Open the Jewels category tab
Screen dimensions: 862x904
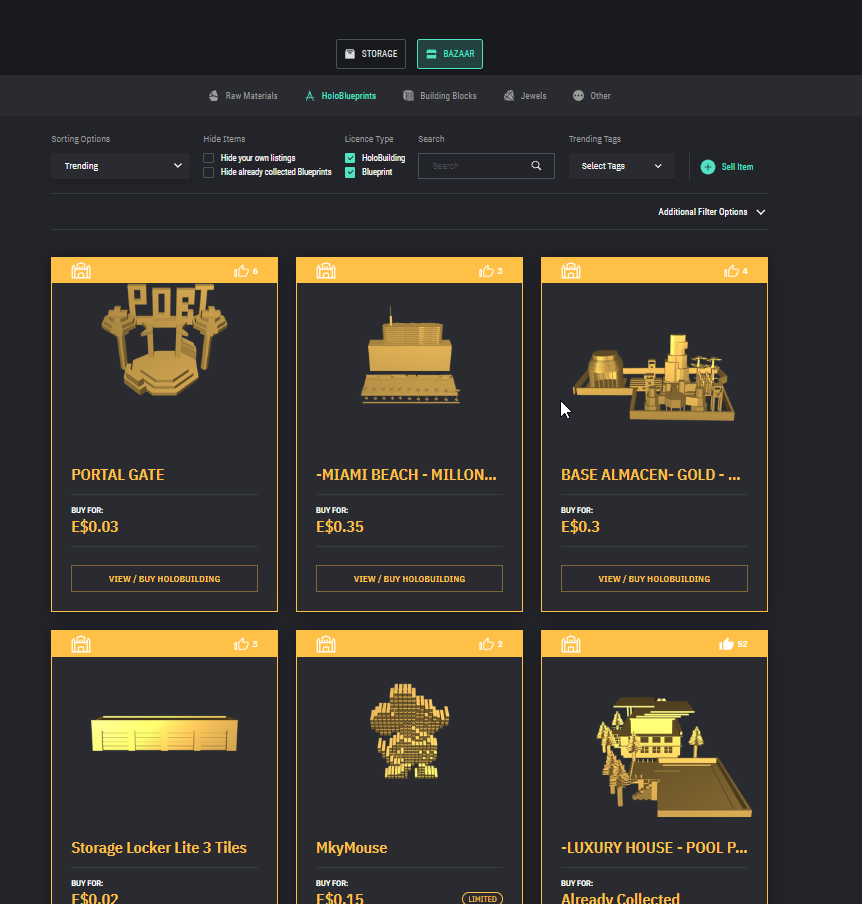tap(525, 96)
